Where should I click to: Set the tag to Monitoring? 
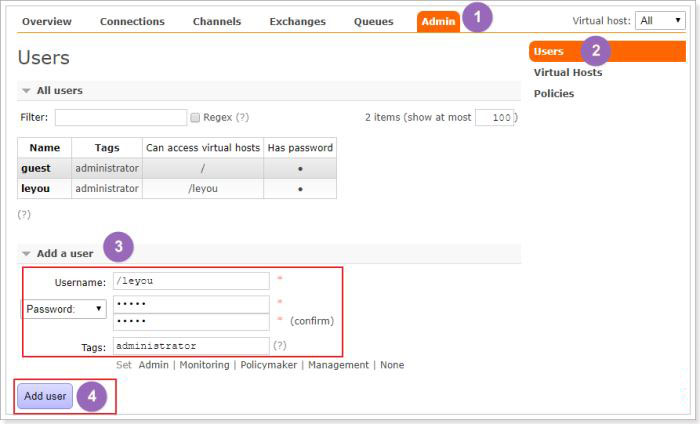204,365
